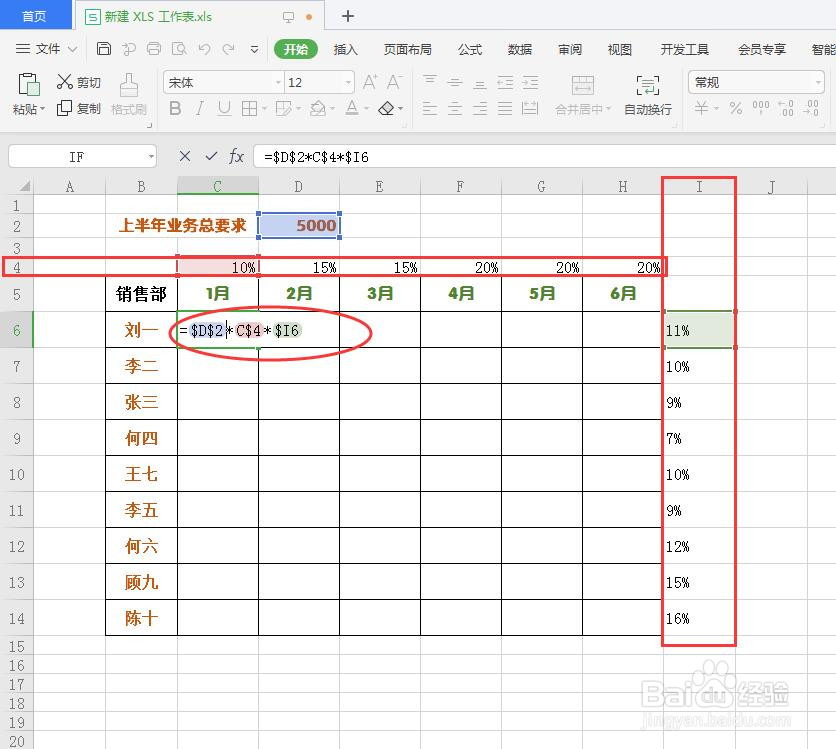The width and height of the screenshot is (836, 749).
Task: Toggle Bold formatting
Action: [175, 109]
